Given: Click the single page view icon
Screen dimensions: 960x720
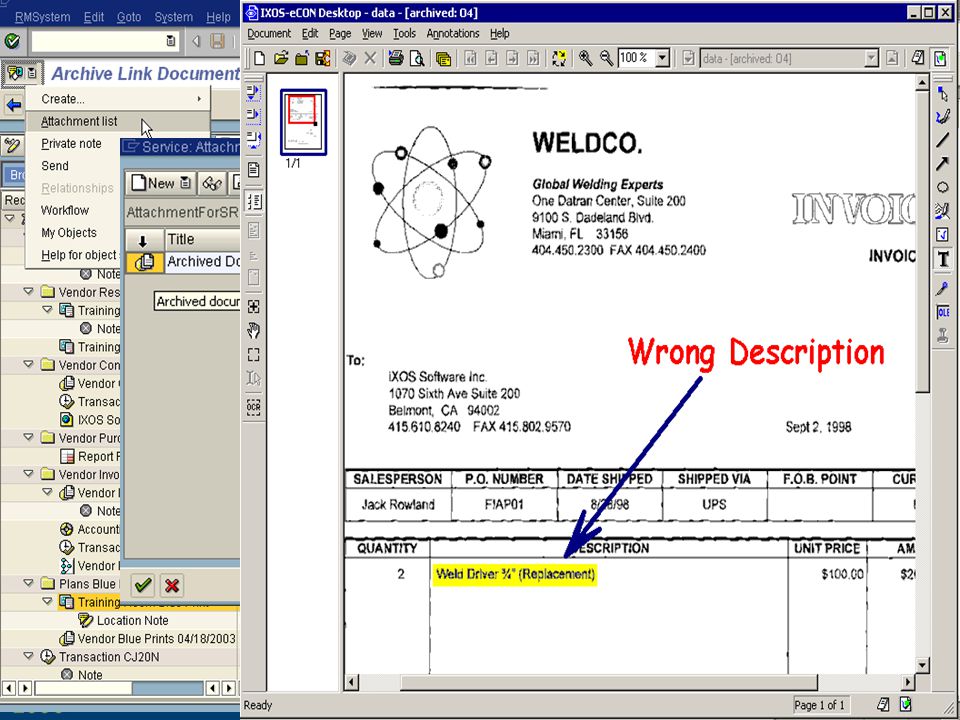Looking at the screenshot, I should 253,170.
